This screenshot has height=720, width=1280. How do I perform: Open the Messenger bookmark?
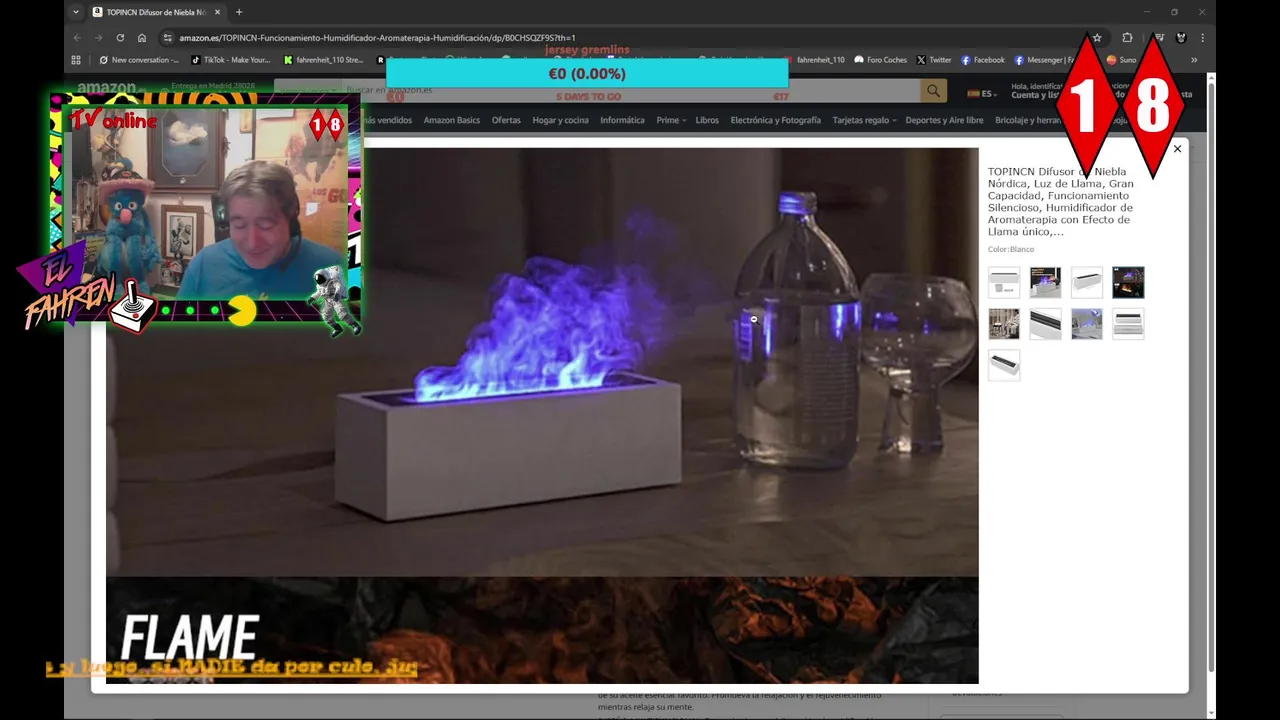click(x=1043, y=60)
